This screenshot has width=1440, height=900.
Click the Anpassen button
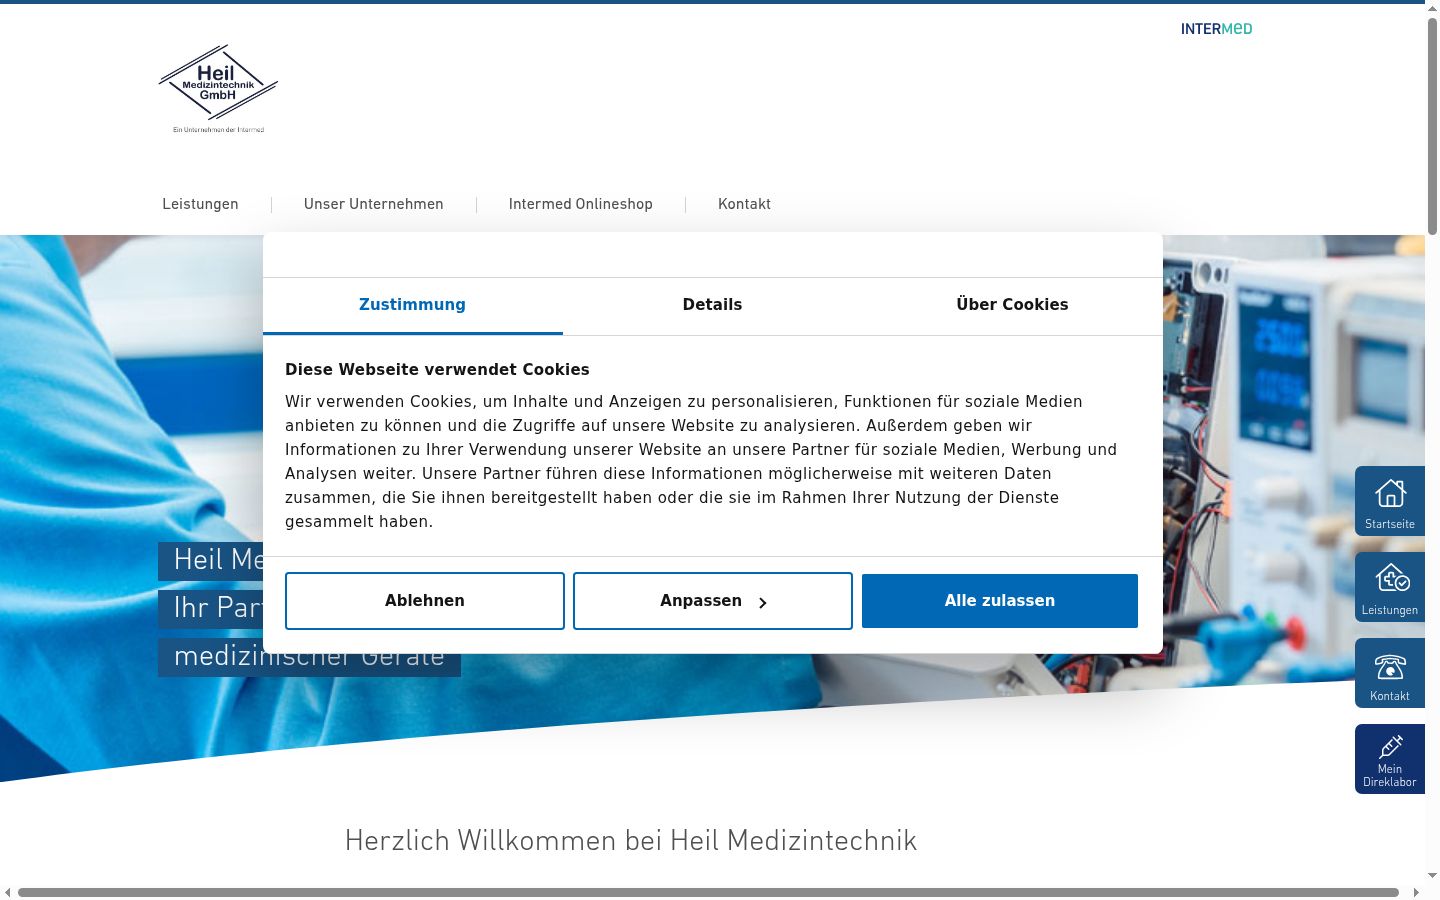point(713,601)
